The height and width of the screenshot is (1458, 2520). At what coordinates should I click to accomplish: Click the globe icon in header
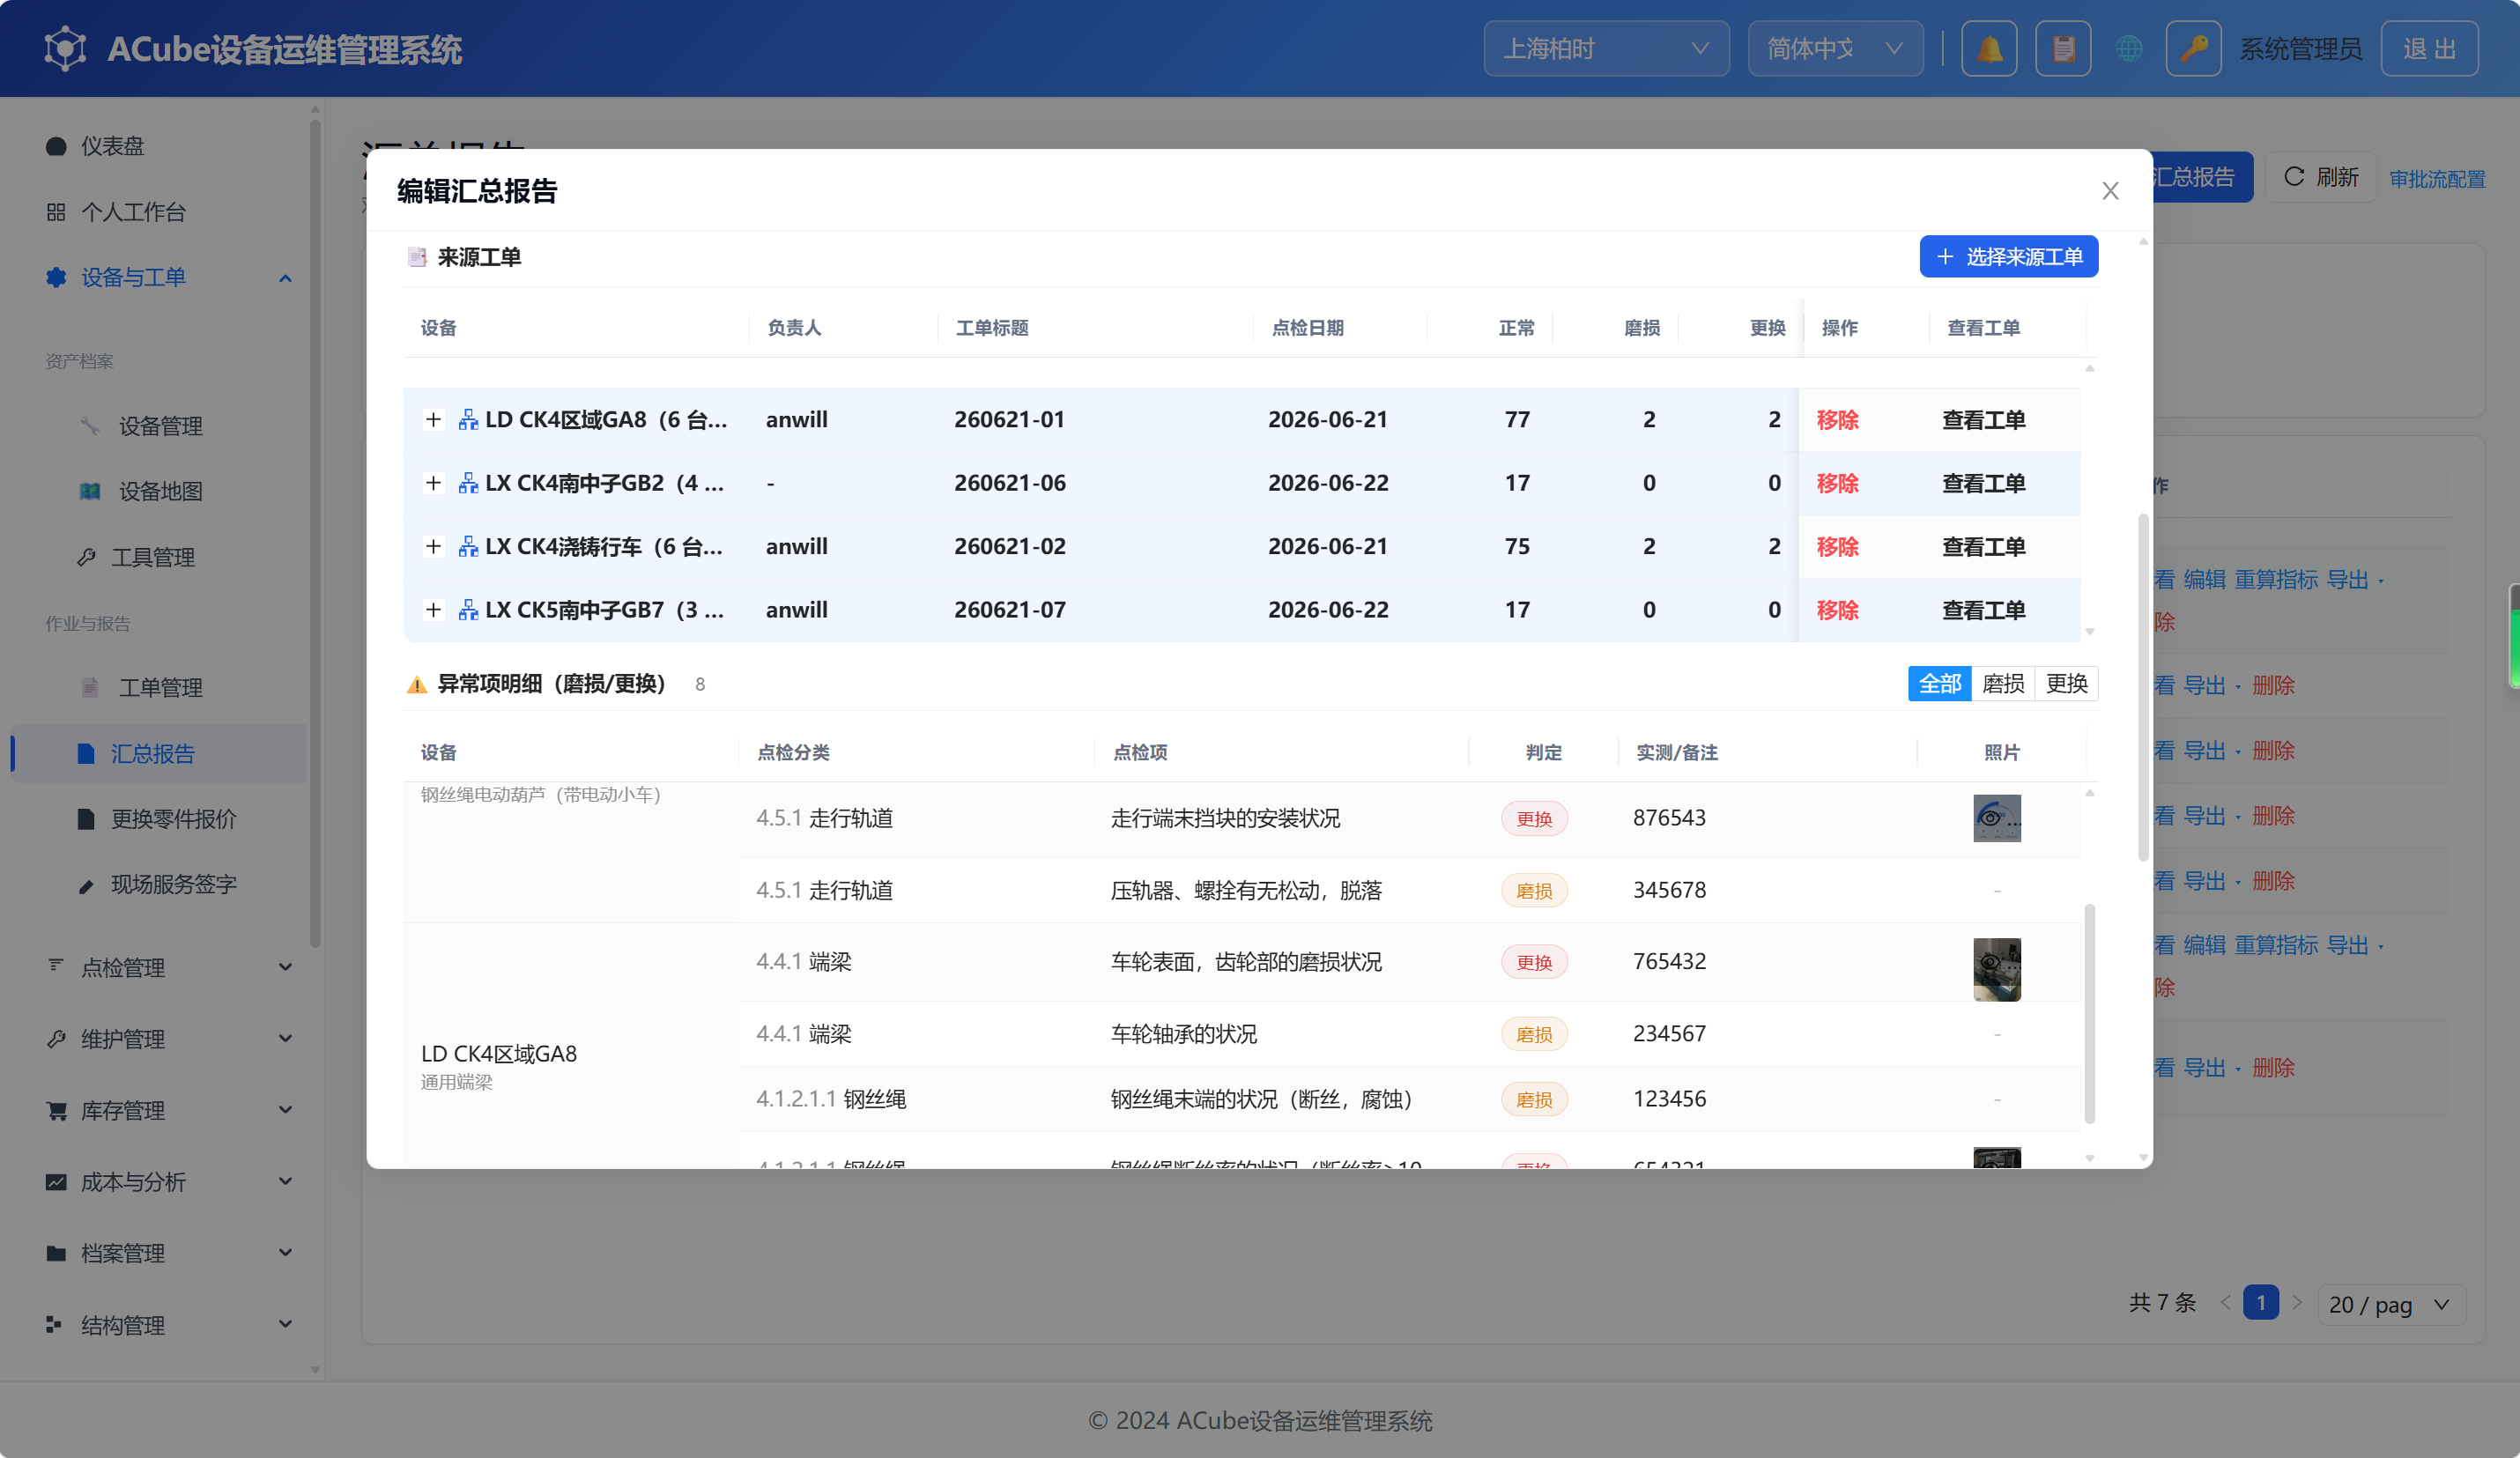point(2129,48)
